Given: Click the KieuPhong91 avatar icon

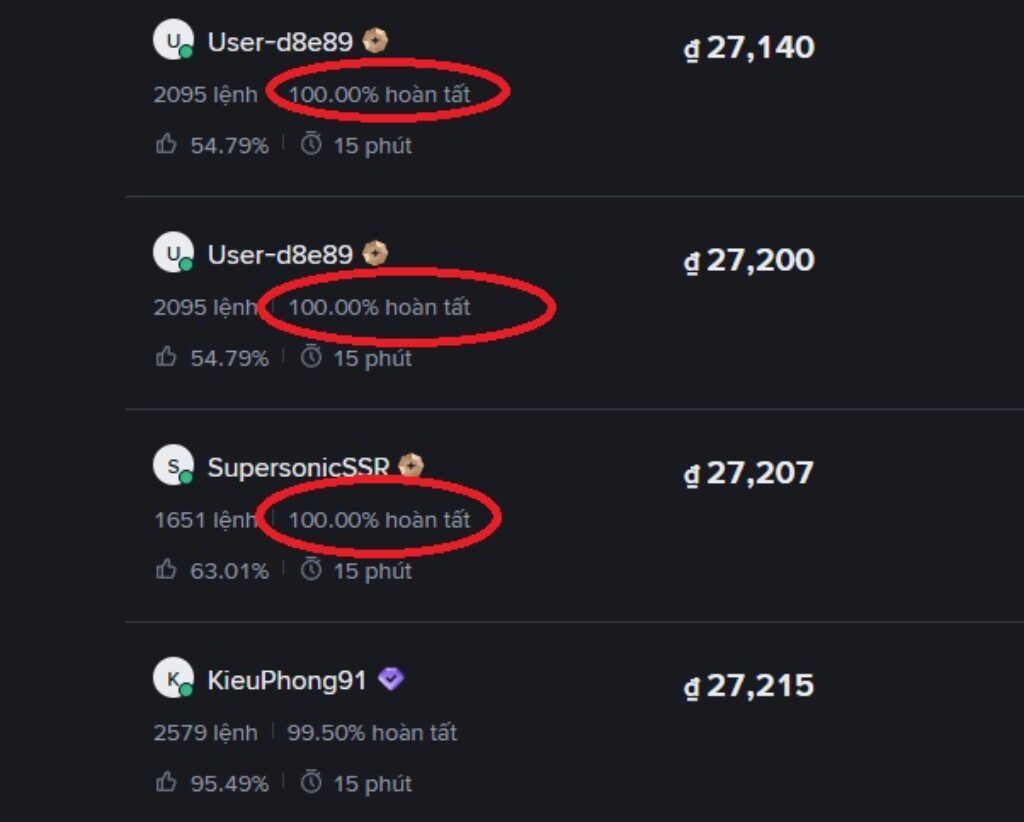Looking at the screenshot, I should [x=172, y=679].
